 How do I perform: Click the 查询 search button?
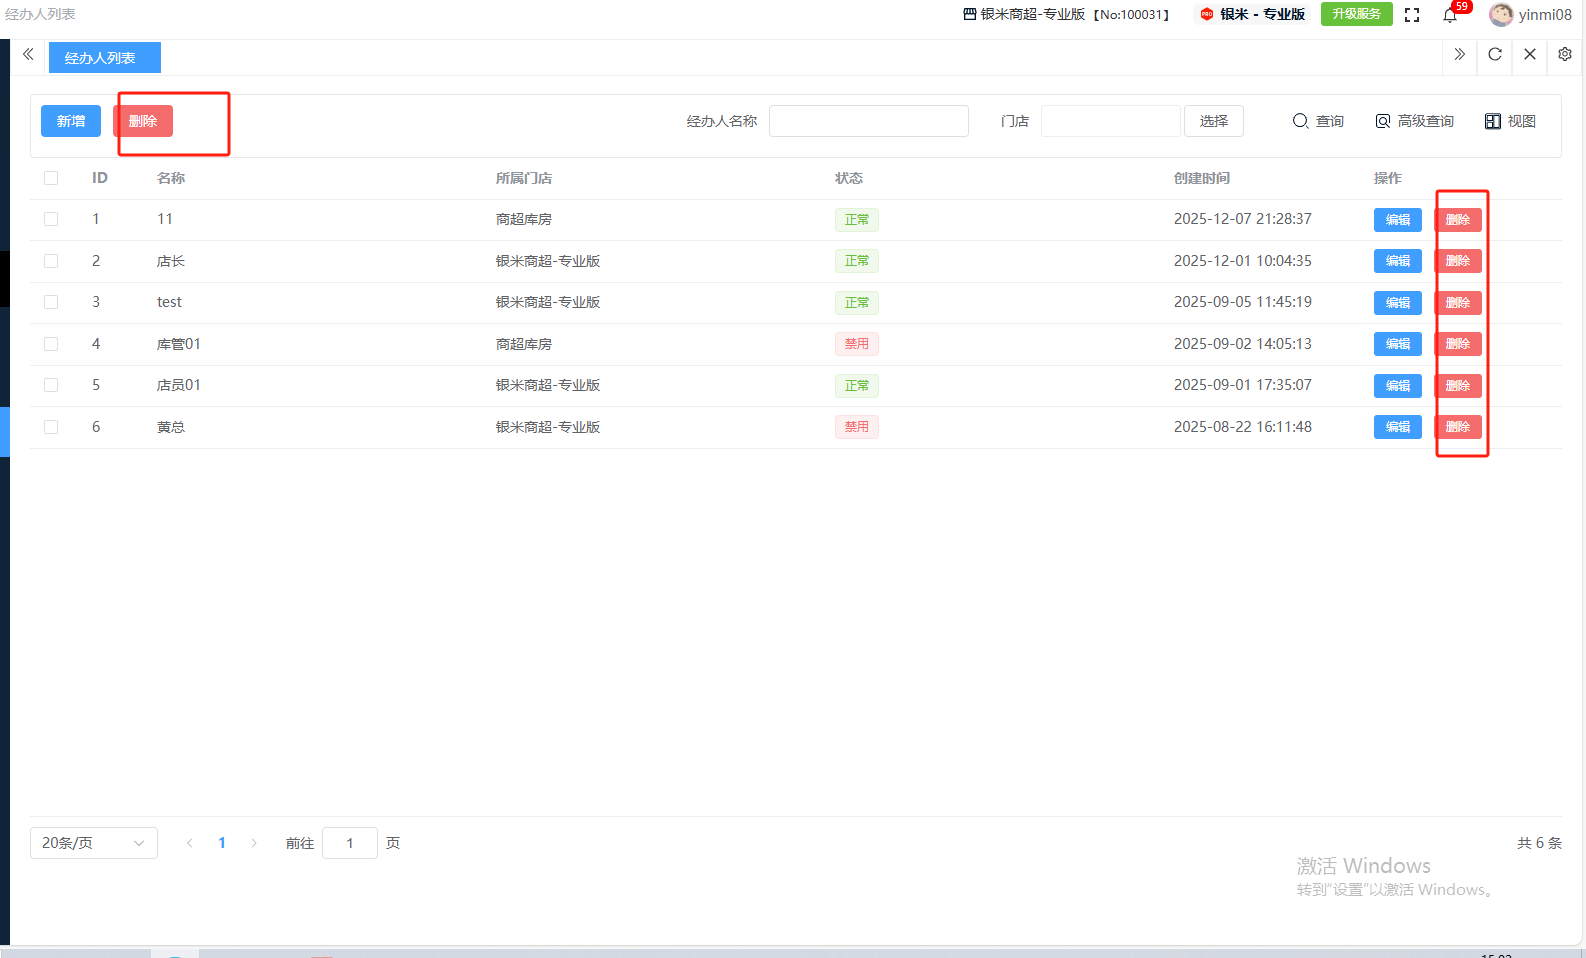tap(1318, 121)
